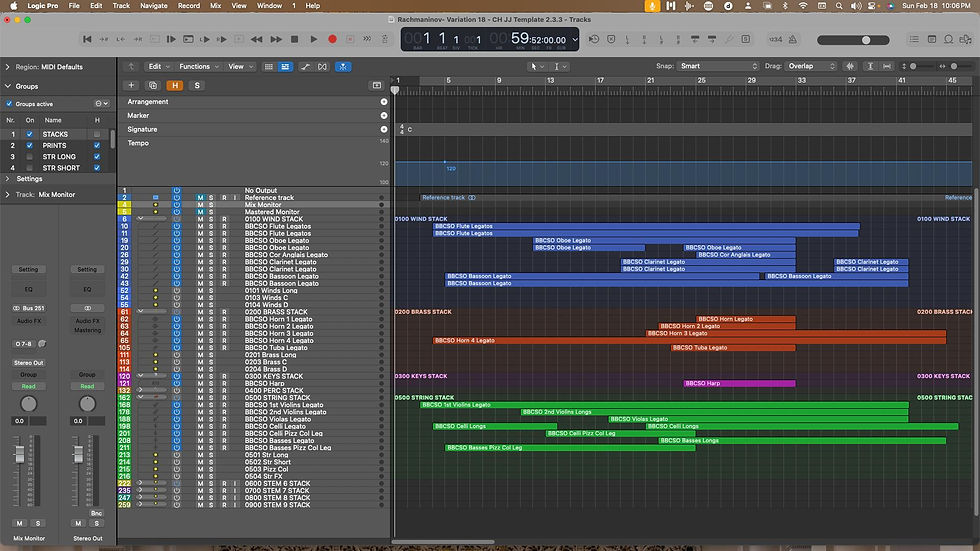
Task: Uncheck the STACKS group On checkbox
Action: pyautogui.click(x=29, y=134)
